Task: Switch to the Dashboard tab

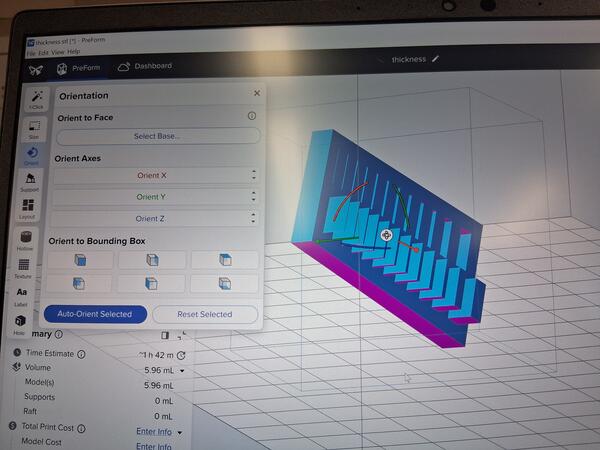Action: pyautogui.click(x=145, y=67)
